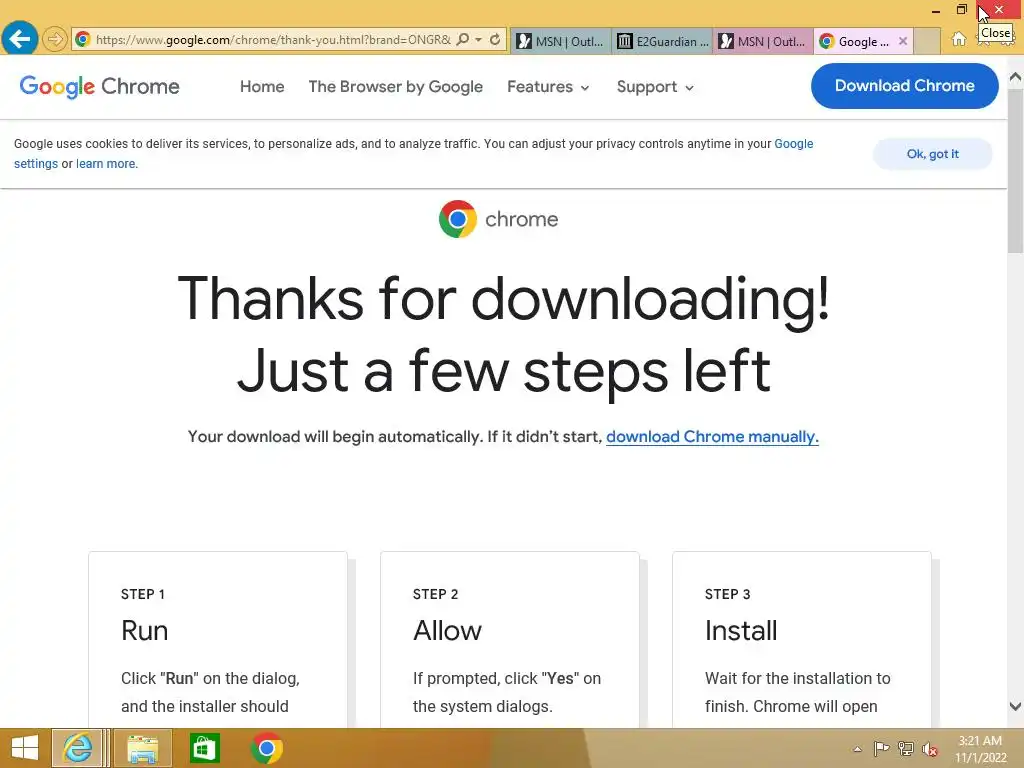1024x768 pixels.
Task: Click the STEP 1 label in the Run card
Action: click(143, 594)
